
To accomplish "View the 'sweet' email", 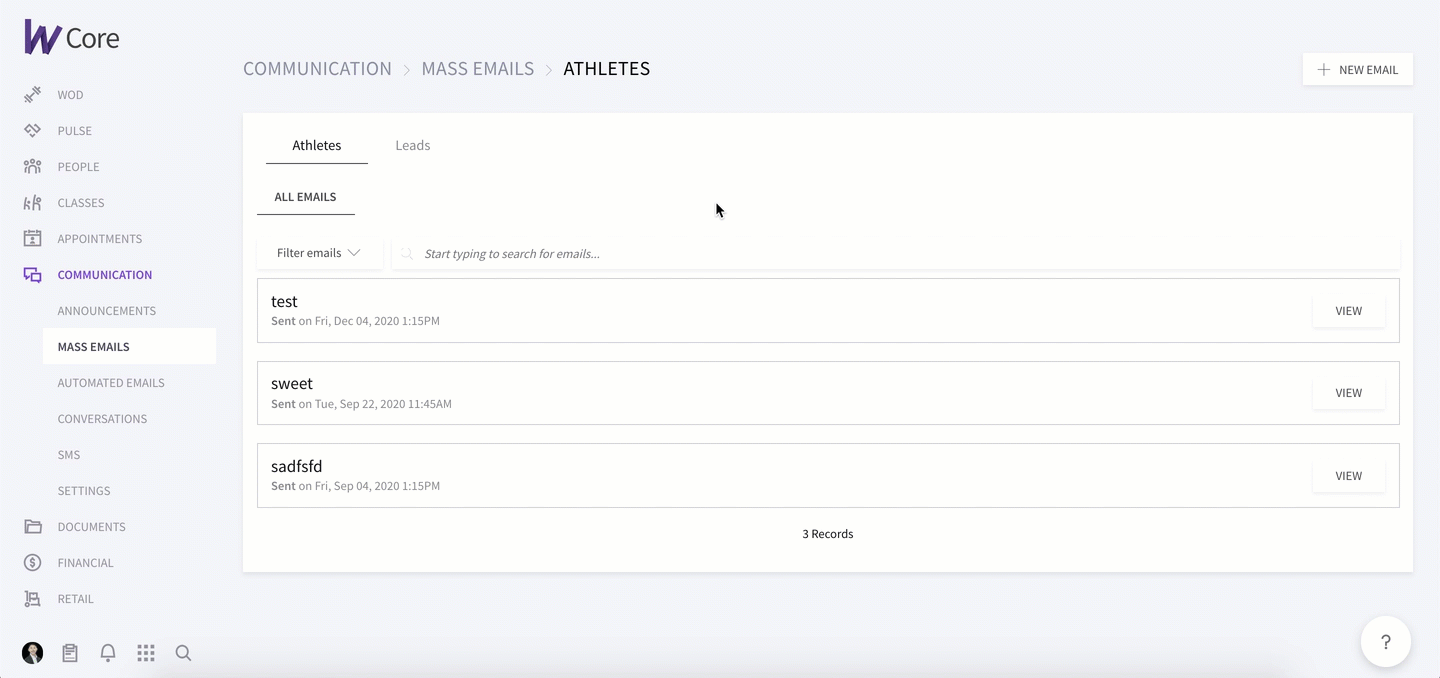I will pos(1349,393).
